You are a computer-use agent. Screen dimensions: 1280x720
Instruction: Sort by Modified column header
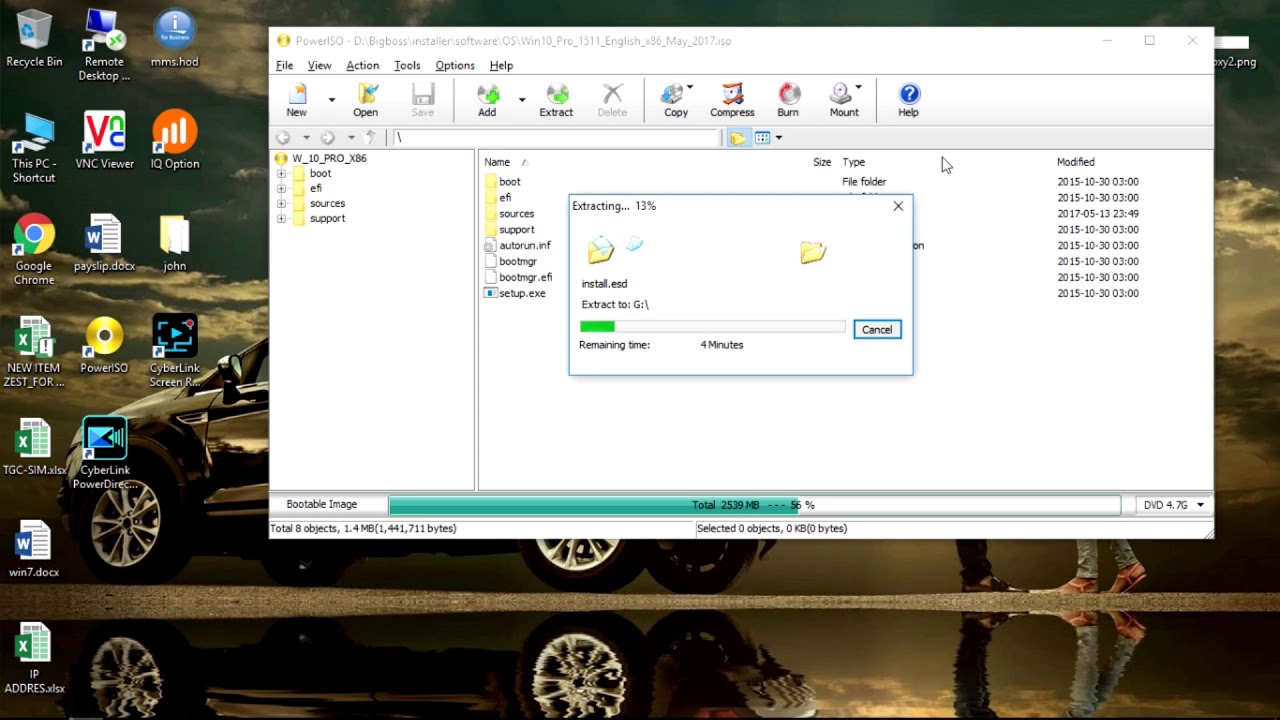[x=1076, y=162]
